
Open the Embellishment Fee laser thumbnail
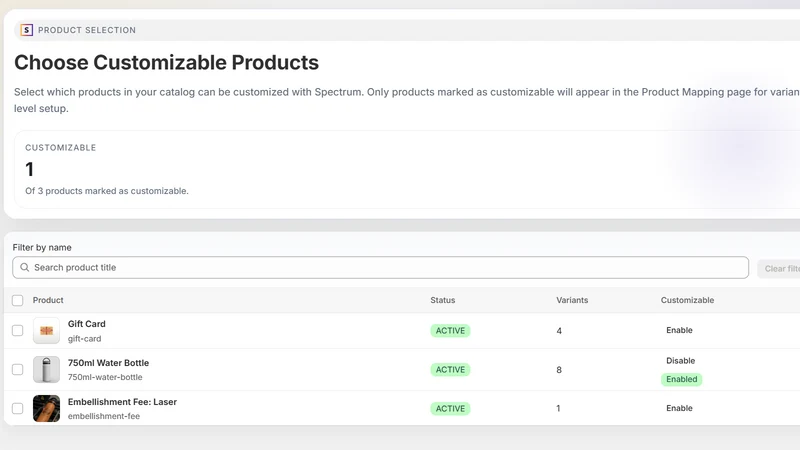(46, 408)
